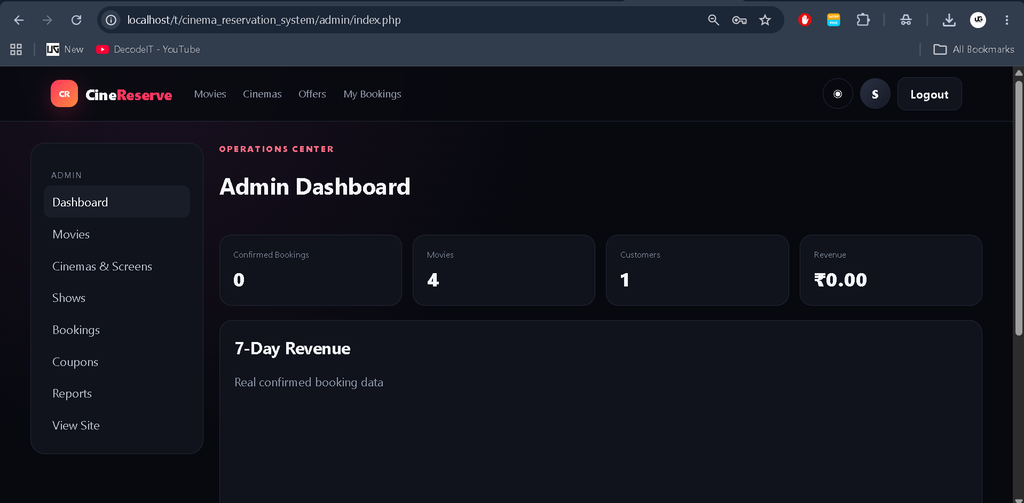Viewport: 1024px width, 503px height.
Task: Click the address bar URL
Action: click(264, 20)
